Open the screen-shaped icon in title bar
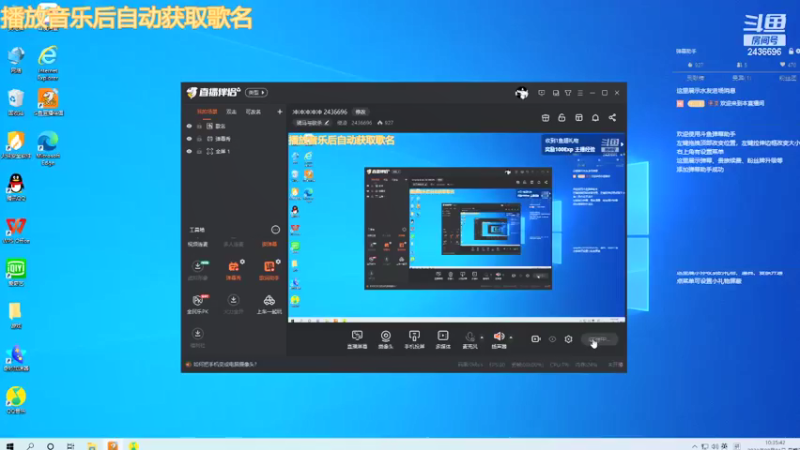Image resolution: width=800 pixels, height=450 pixels. [541, 93]
